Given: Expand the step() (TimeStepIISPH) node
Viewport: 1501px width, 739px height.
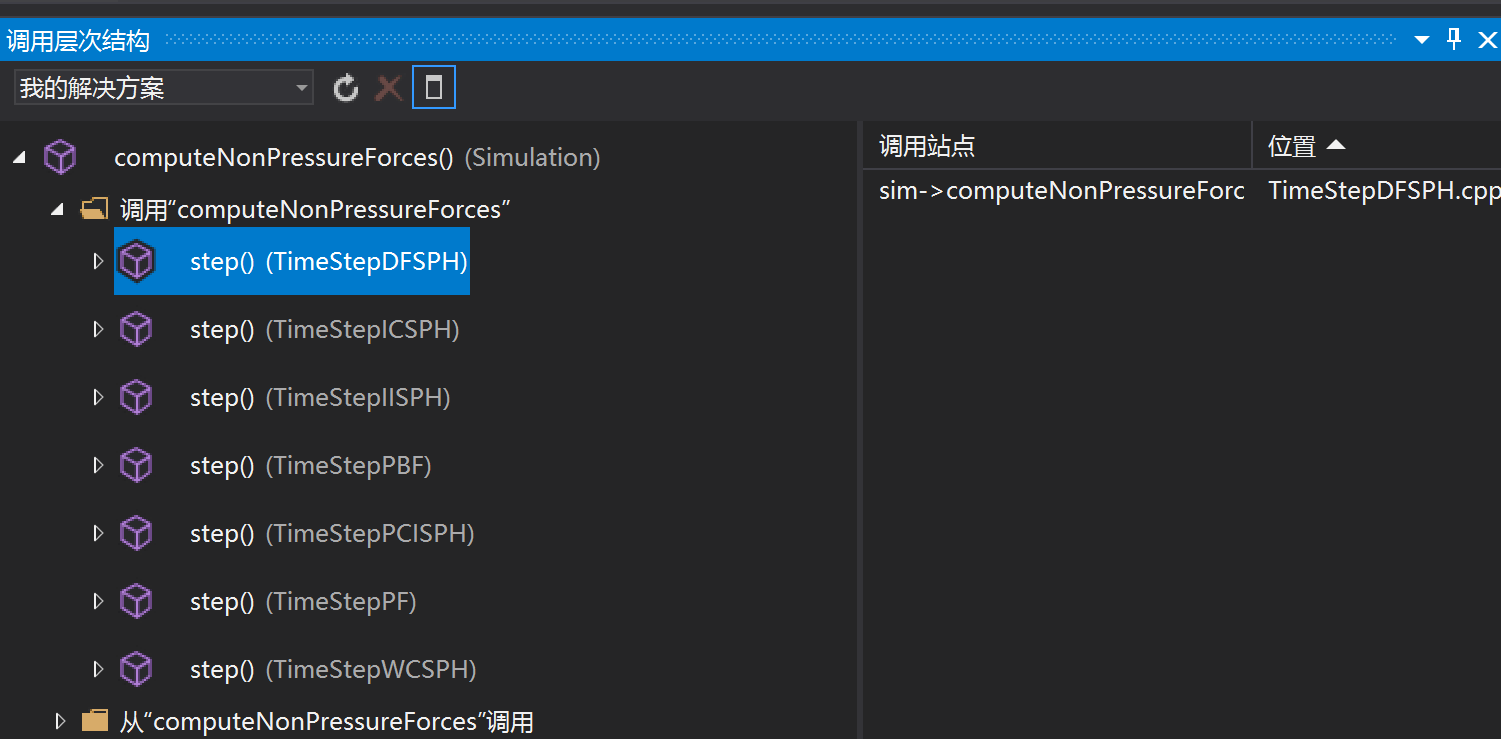Looking at the screenshot, I should (98, 397).
